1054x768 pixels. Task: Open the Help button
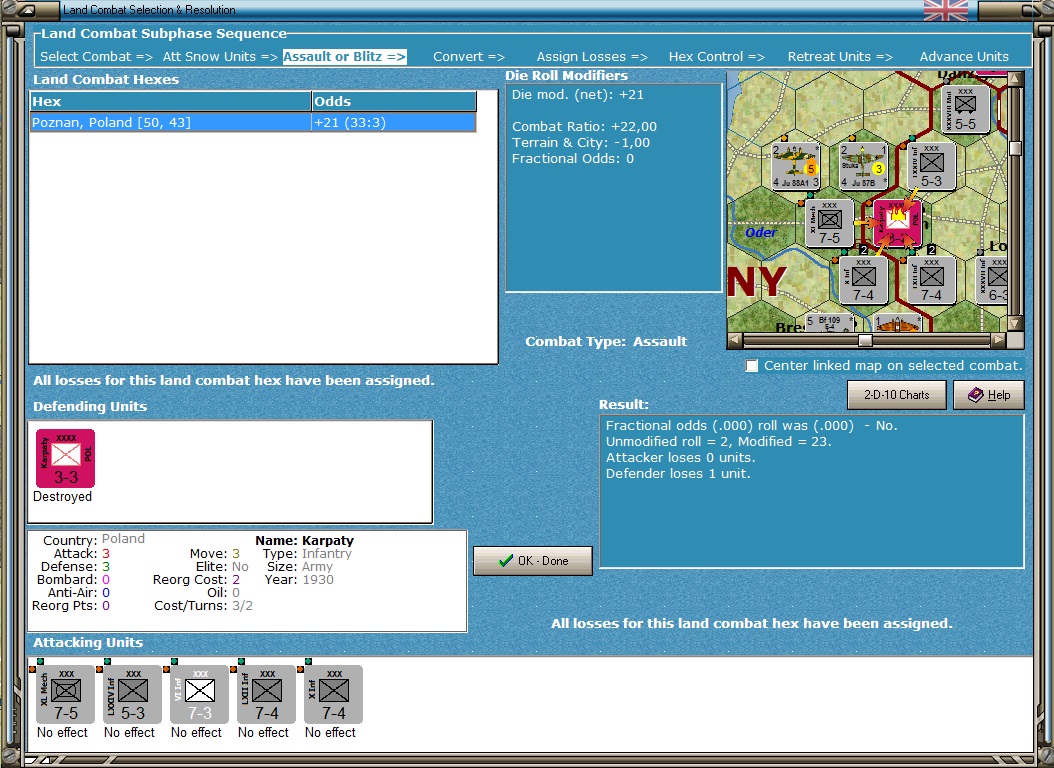989,395
